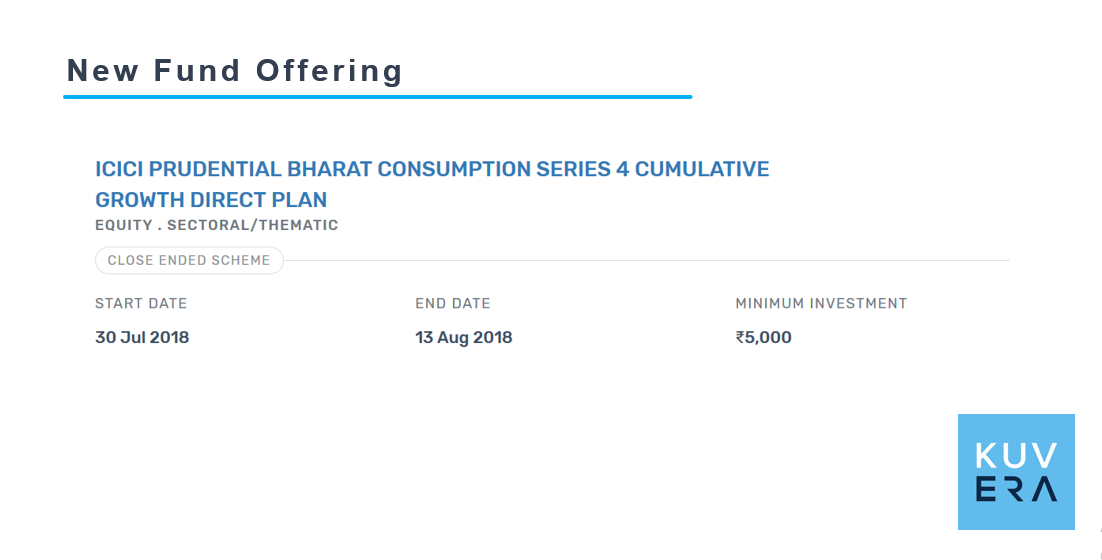Click the KUV letters in the logo

click(1016, 456)
